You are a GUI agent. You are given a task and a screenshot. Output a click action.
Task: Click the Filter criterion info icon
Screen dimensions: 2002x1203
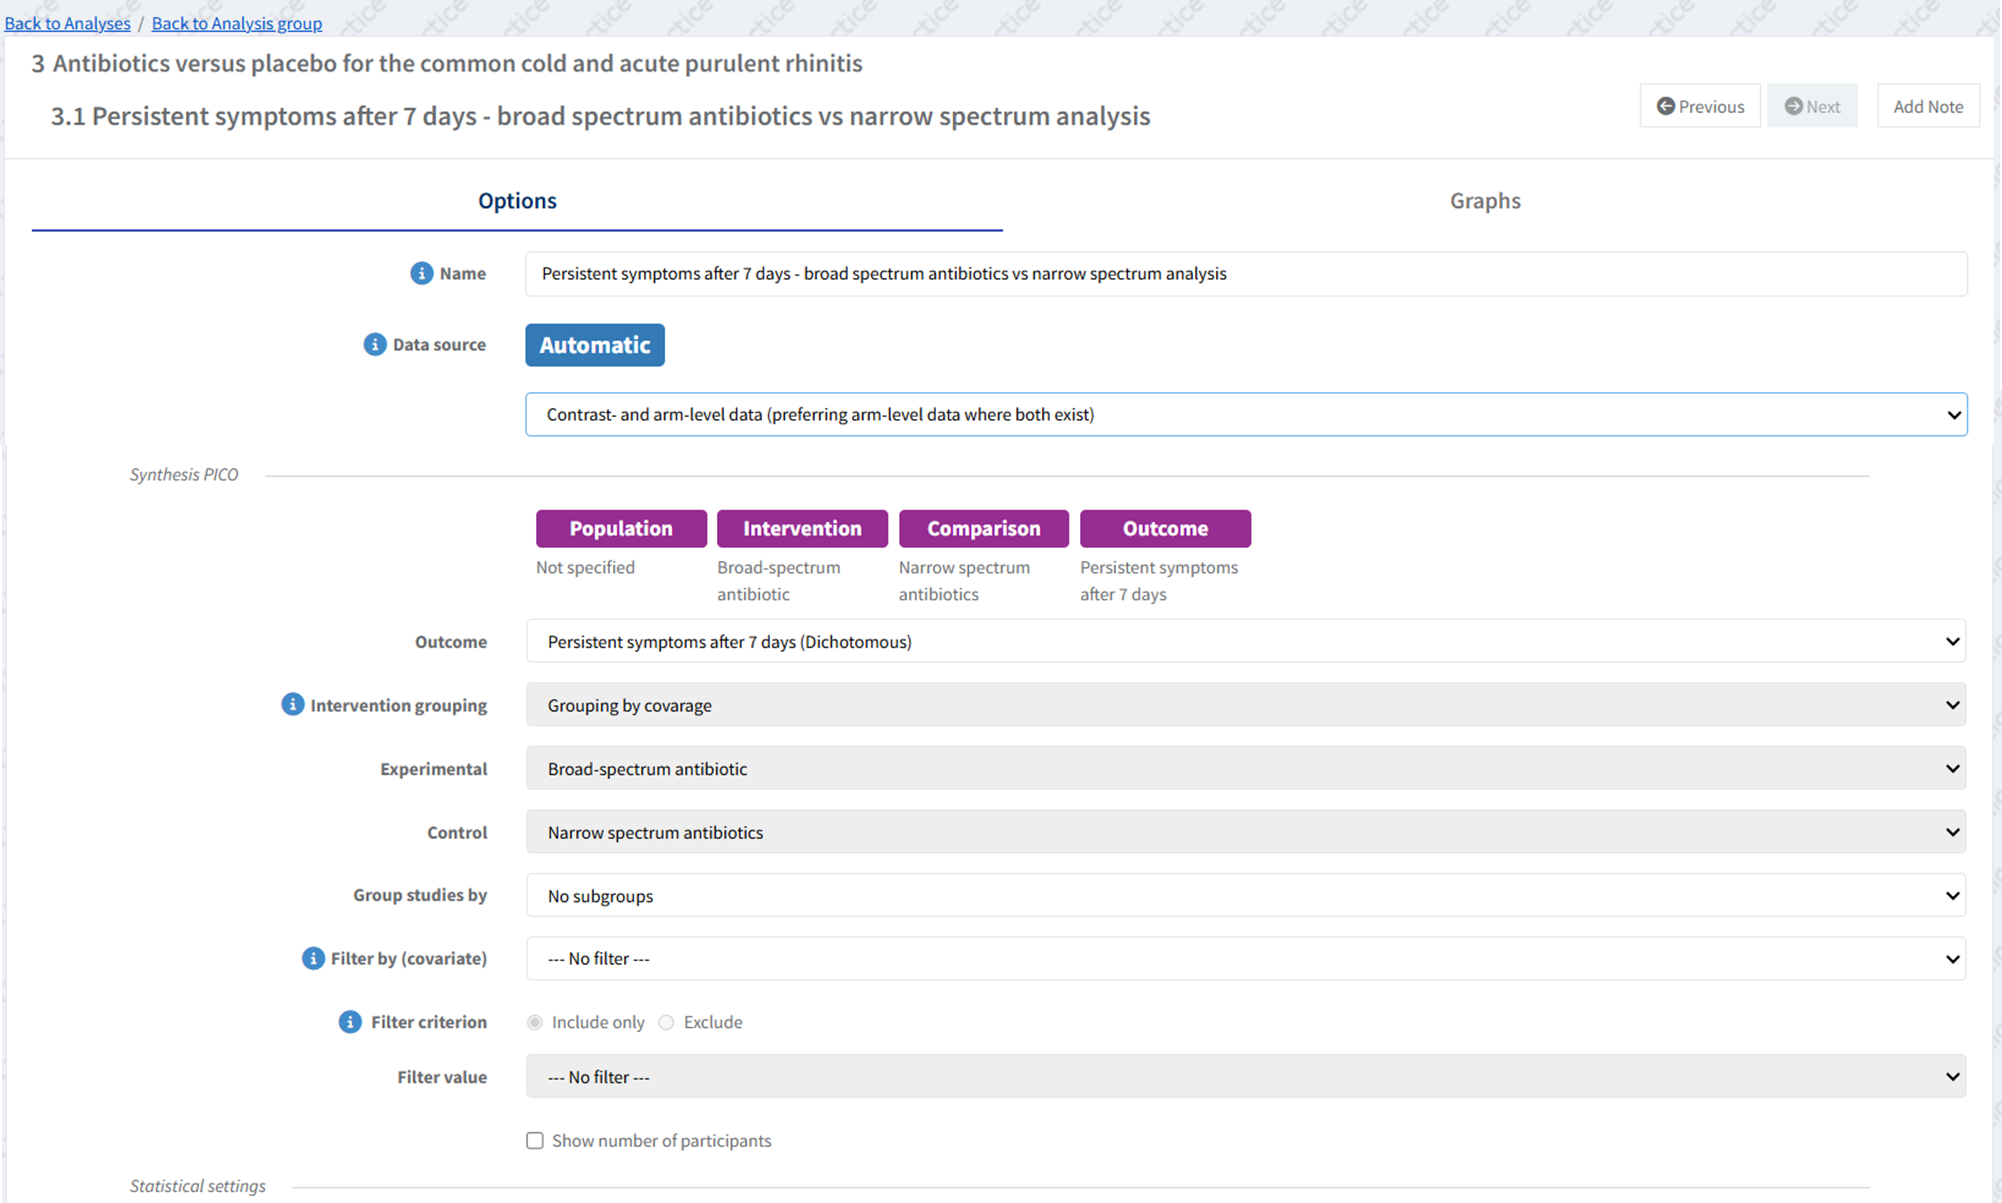pyautogui.click(x=349, y=1022)
